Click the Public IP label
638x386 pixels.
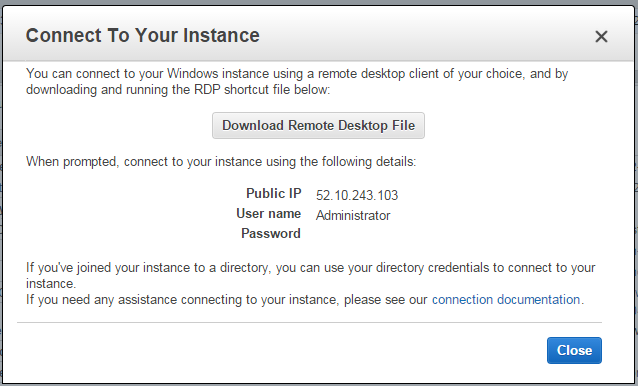click(x=273, y=194)
